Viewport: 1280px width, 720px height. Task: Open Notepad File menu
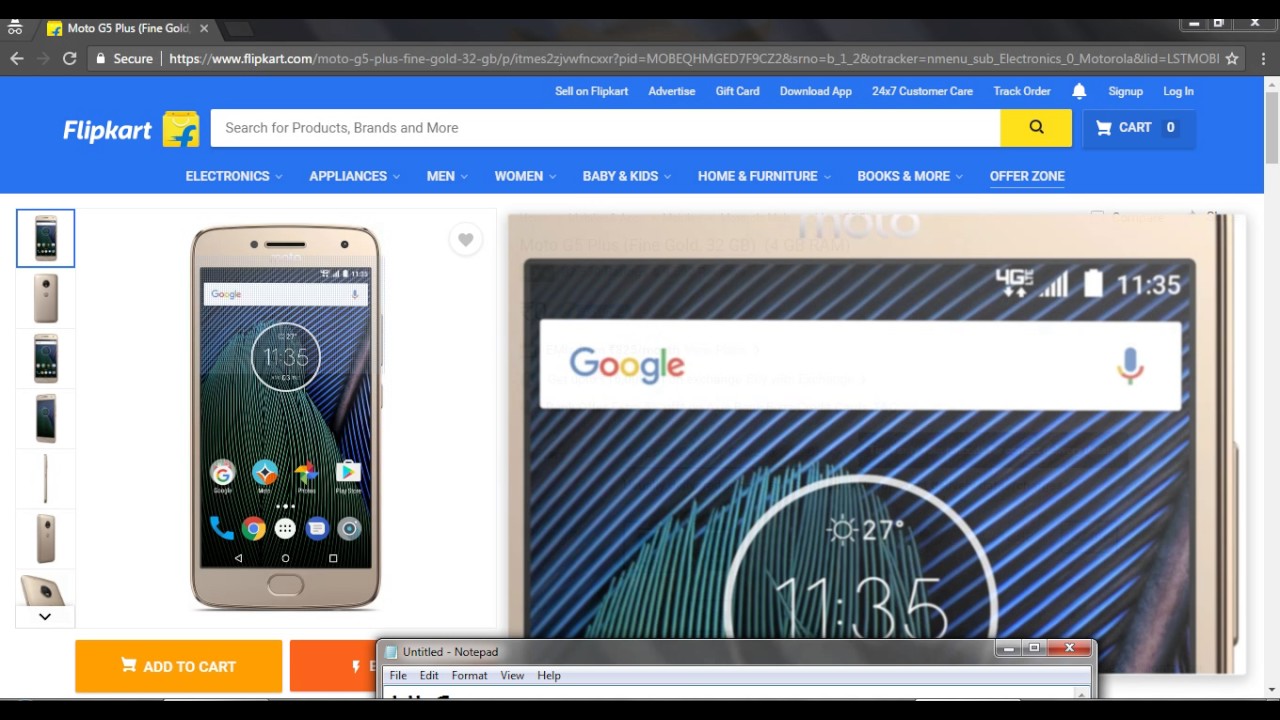point(398,676)
